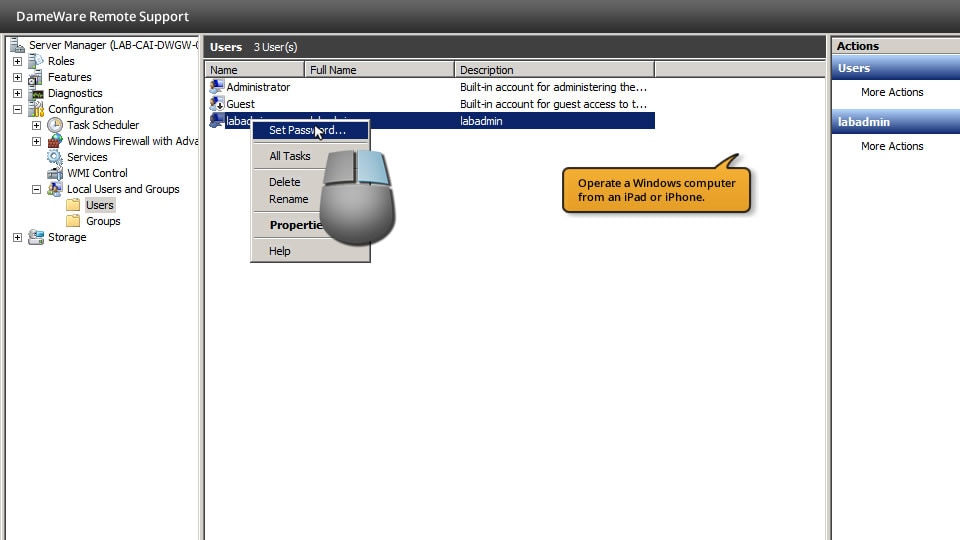Select the Features tree item
The height and width of the screenshot is (540, 960).
click(70, 77)
